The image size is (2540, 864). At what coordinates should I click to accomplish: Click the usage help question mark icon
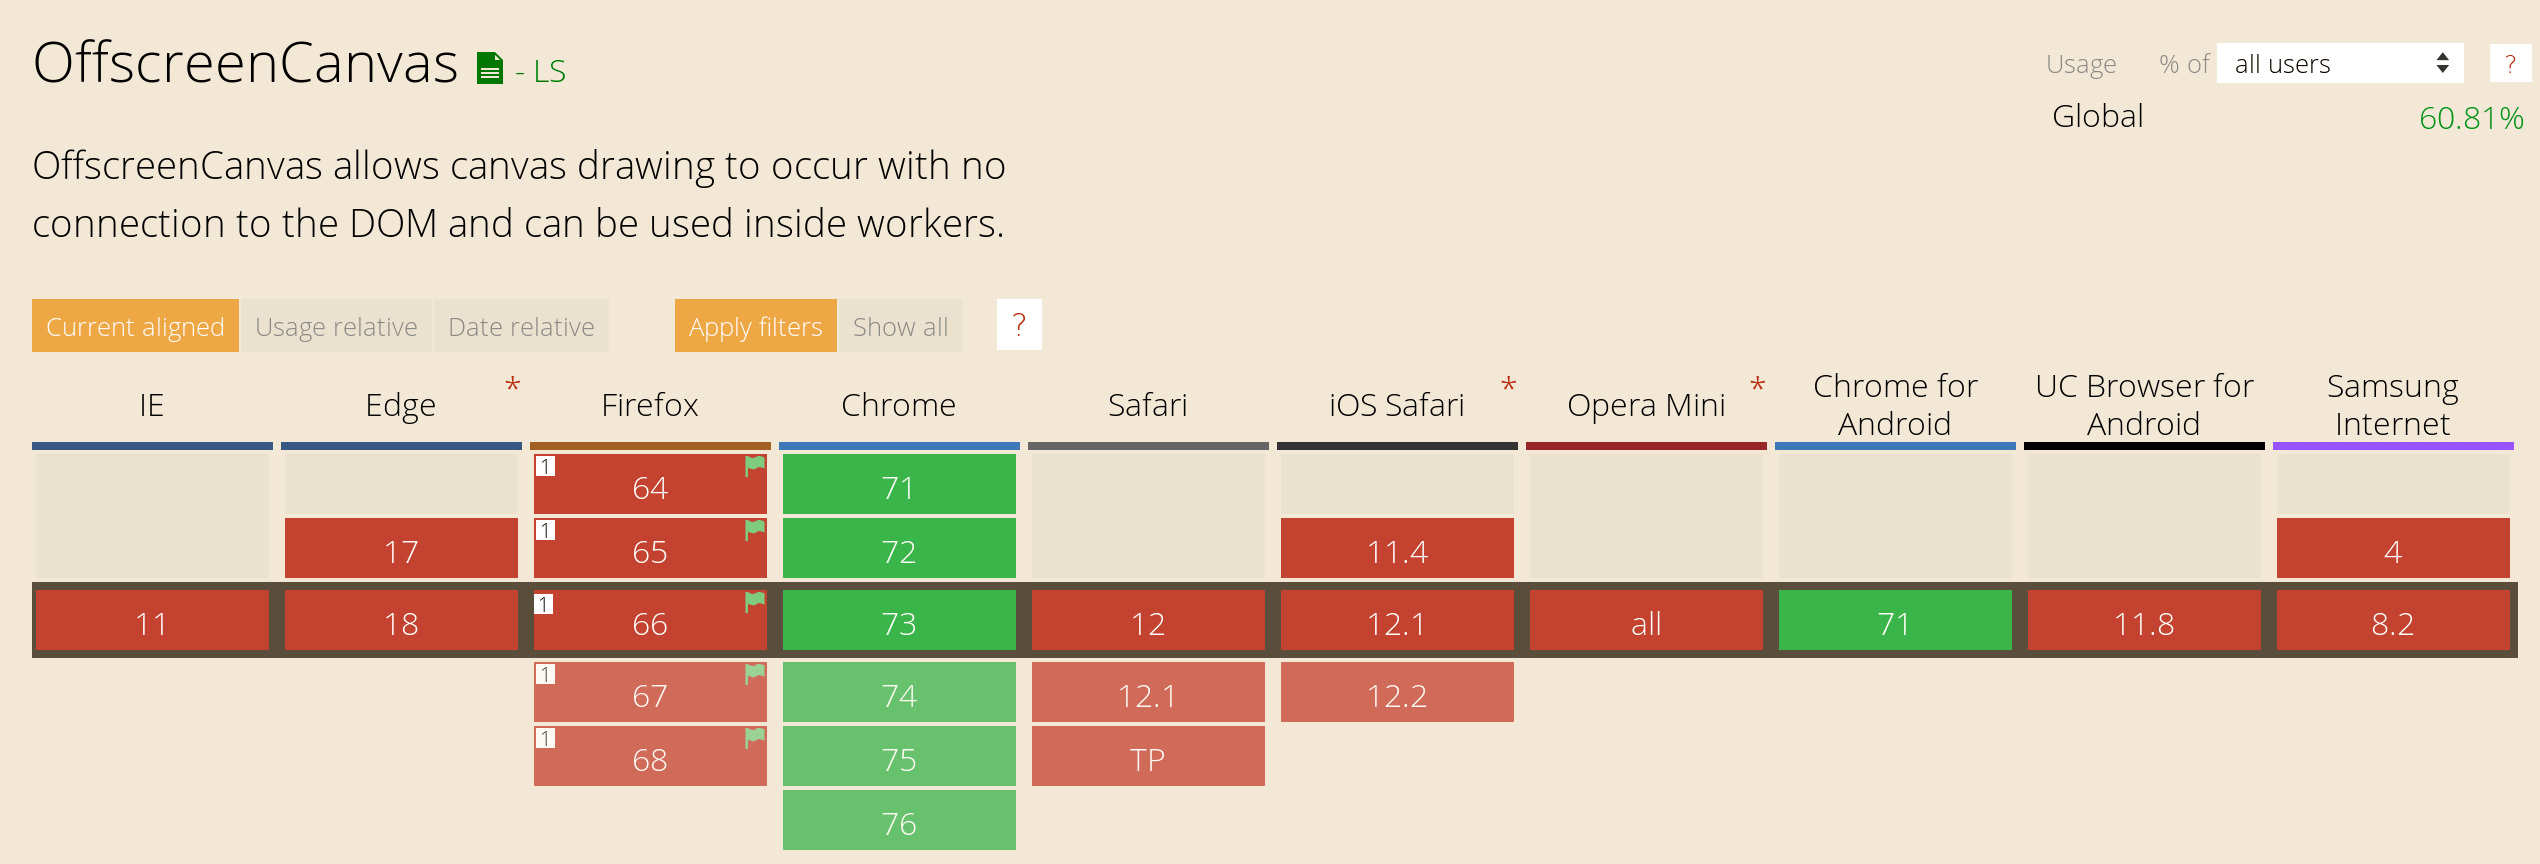(2510, 64)
